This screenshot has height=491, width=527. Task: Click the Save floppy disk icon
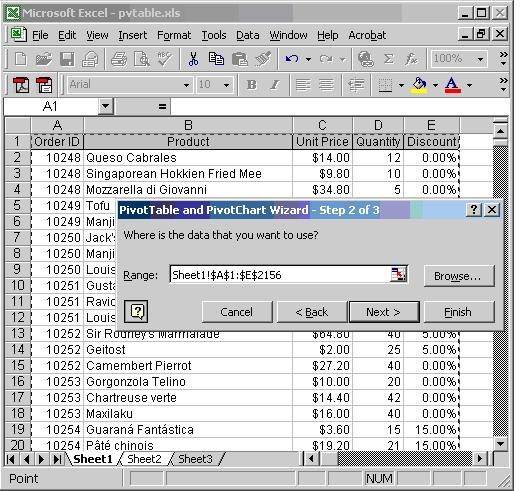pyautogui.click(x=67, y=59)
